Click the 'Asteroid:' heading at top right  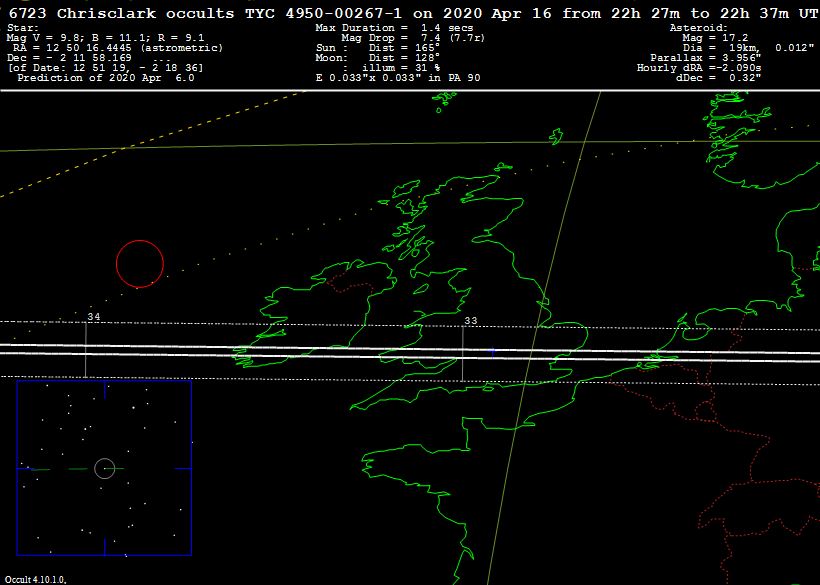pyautogui.click(x=698, y=28)
